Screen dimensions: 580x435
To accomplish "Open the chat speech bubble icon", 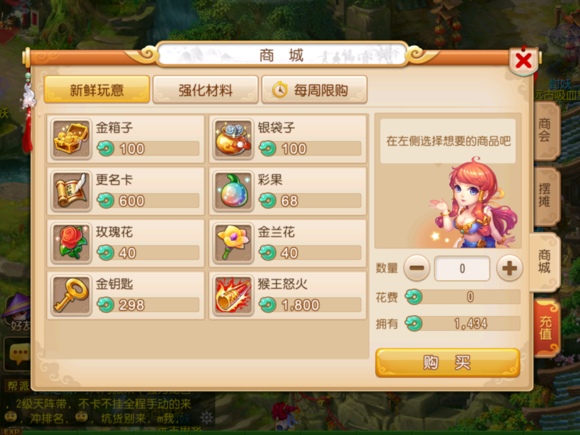I will [x=18, y=354].
